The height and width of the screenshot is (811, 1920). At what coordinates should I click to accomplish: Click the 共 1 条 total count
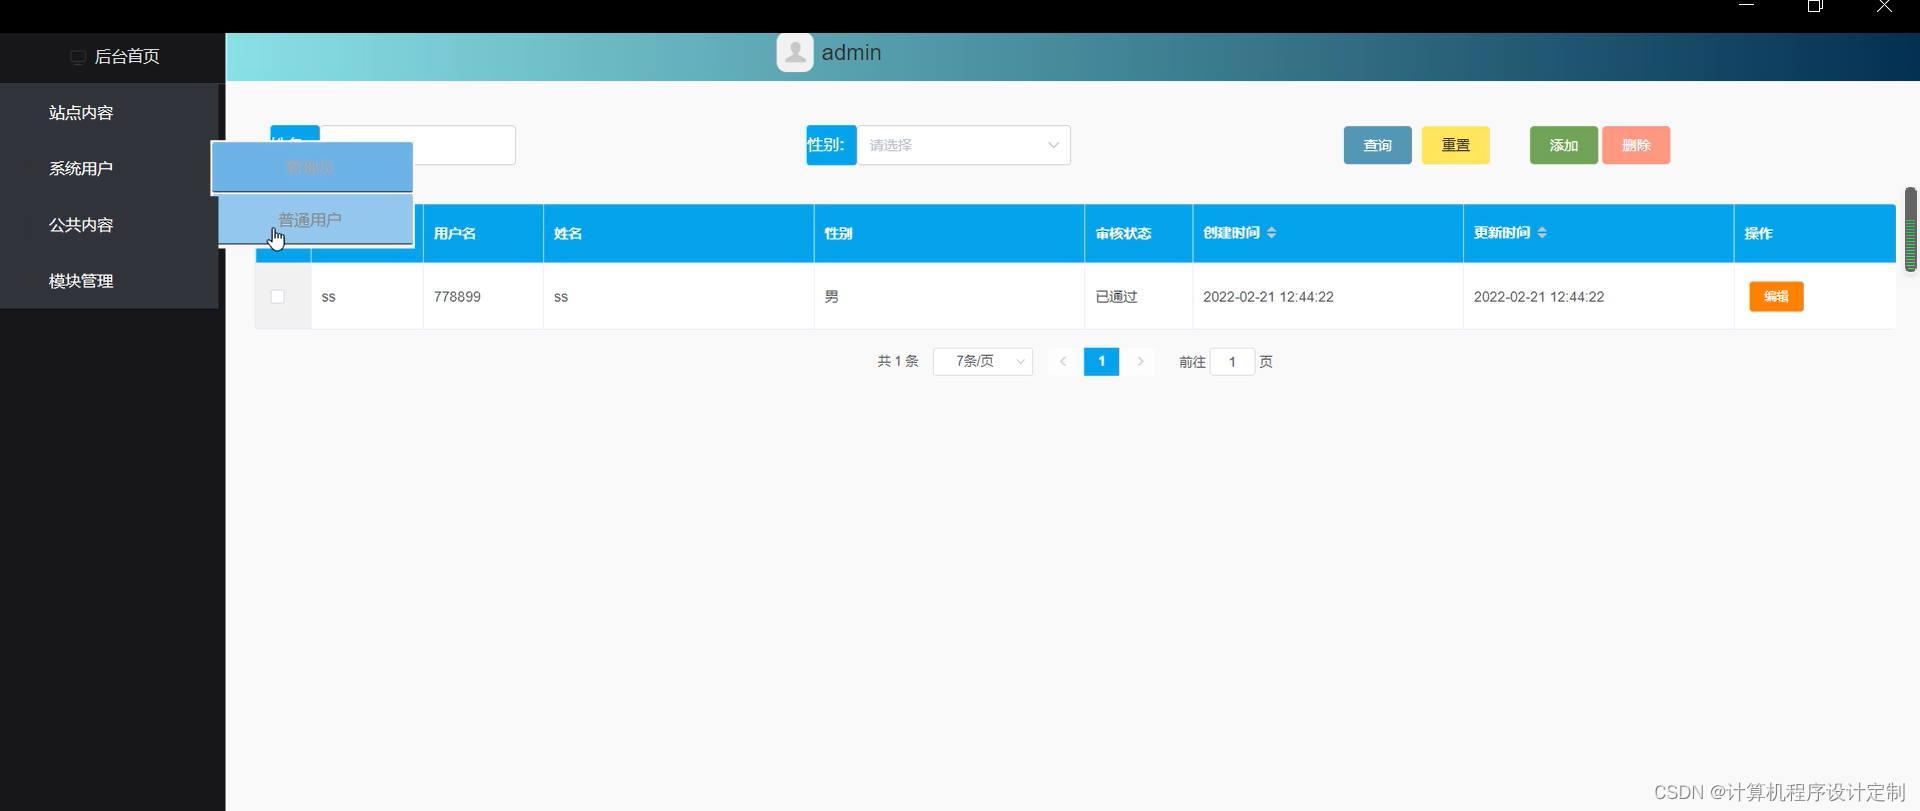[897, 361]
